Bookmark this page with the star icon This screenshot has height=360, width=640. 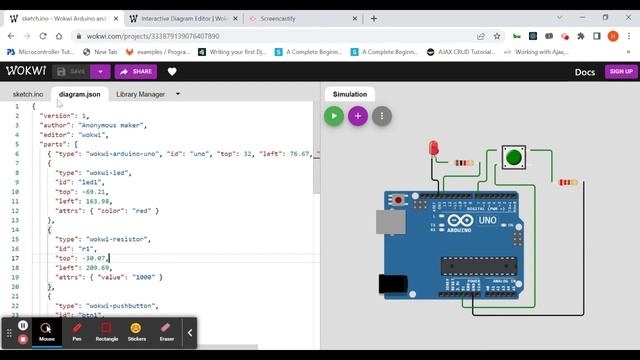point(497,36)
